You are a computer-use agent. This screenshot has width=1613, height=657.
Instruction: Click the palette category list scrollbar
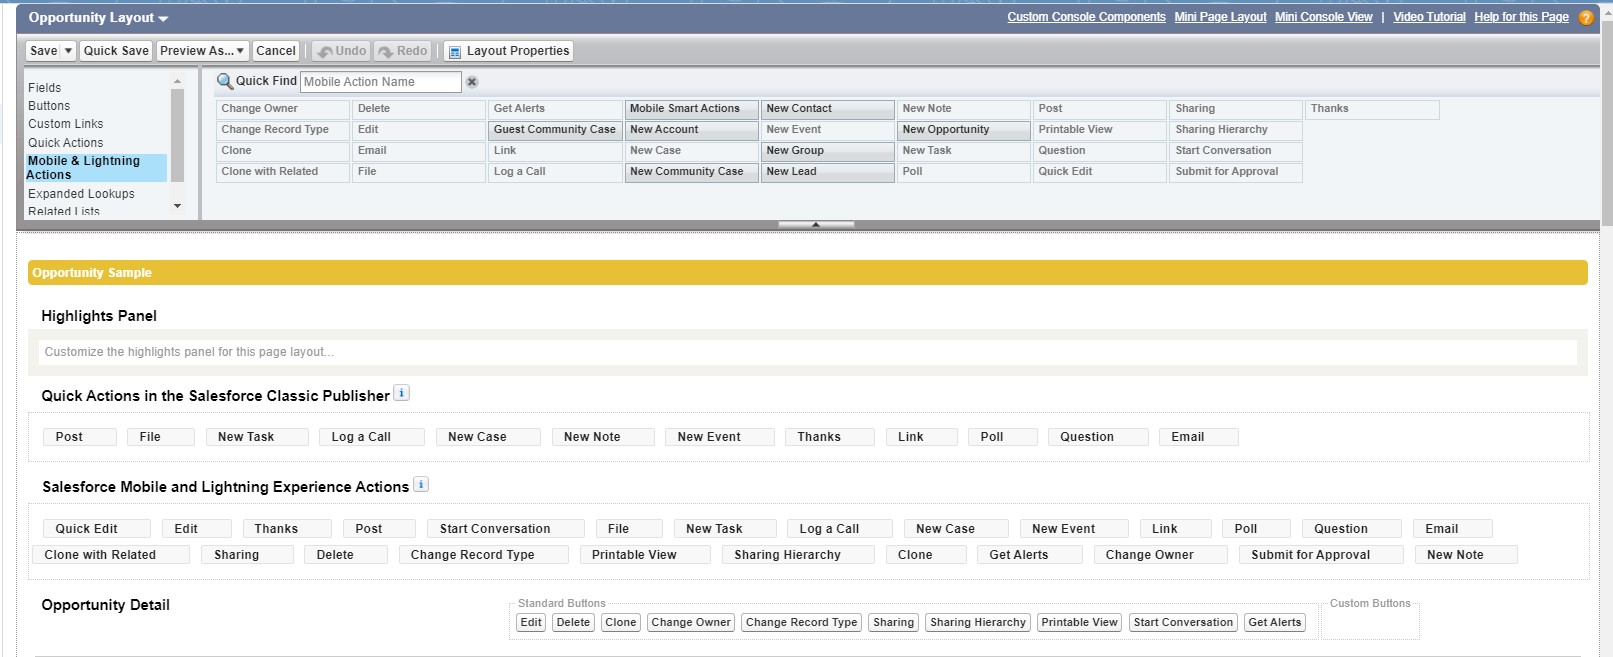[x=177, y=136]
